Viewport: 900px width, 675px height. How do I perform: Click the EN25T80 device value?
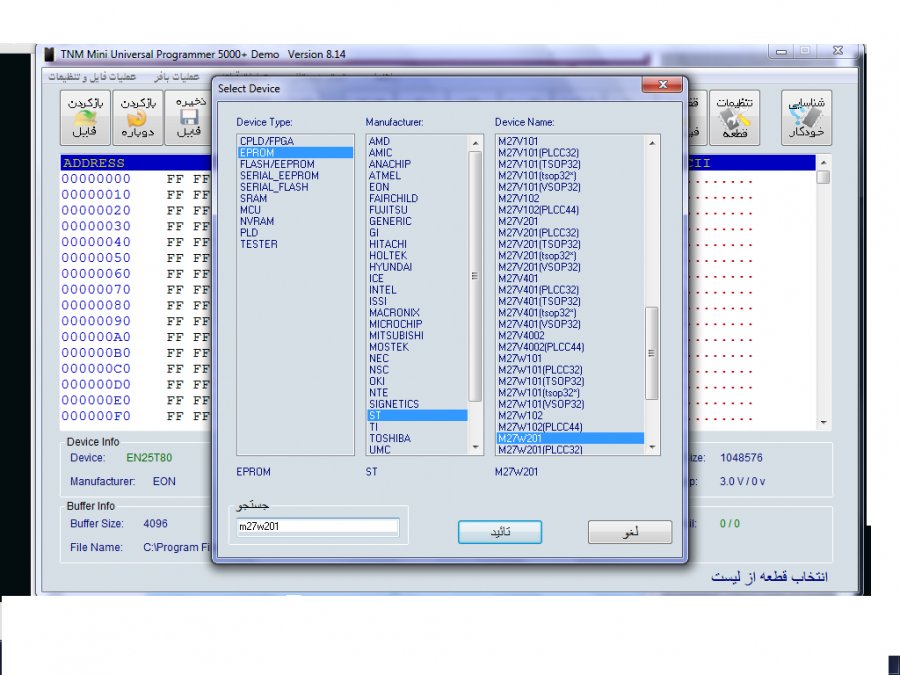(x=149, y=458)
